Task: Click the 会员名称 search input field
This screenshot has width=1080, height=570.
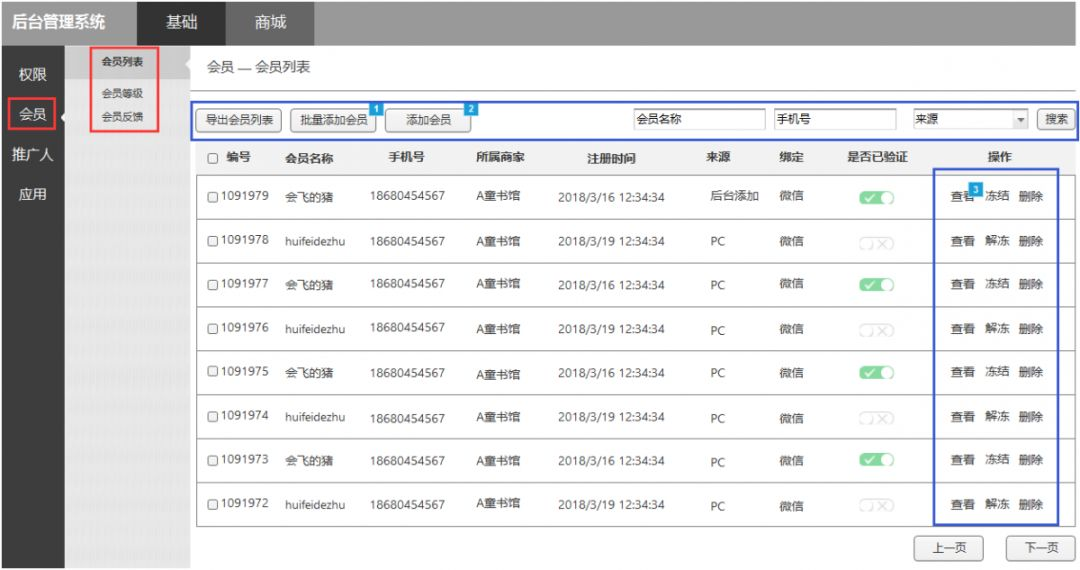Action: tap(698, 119)
